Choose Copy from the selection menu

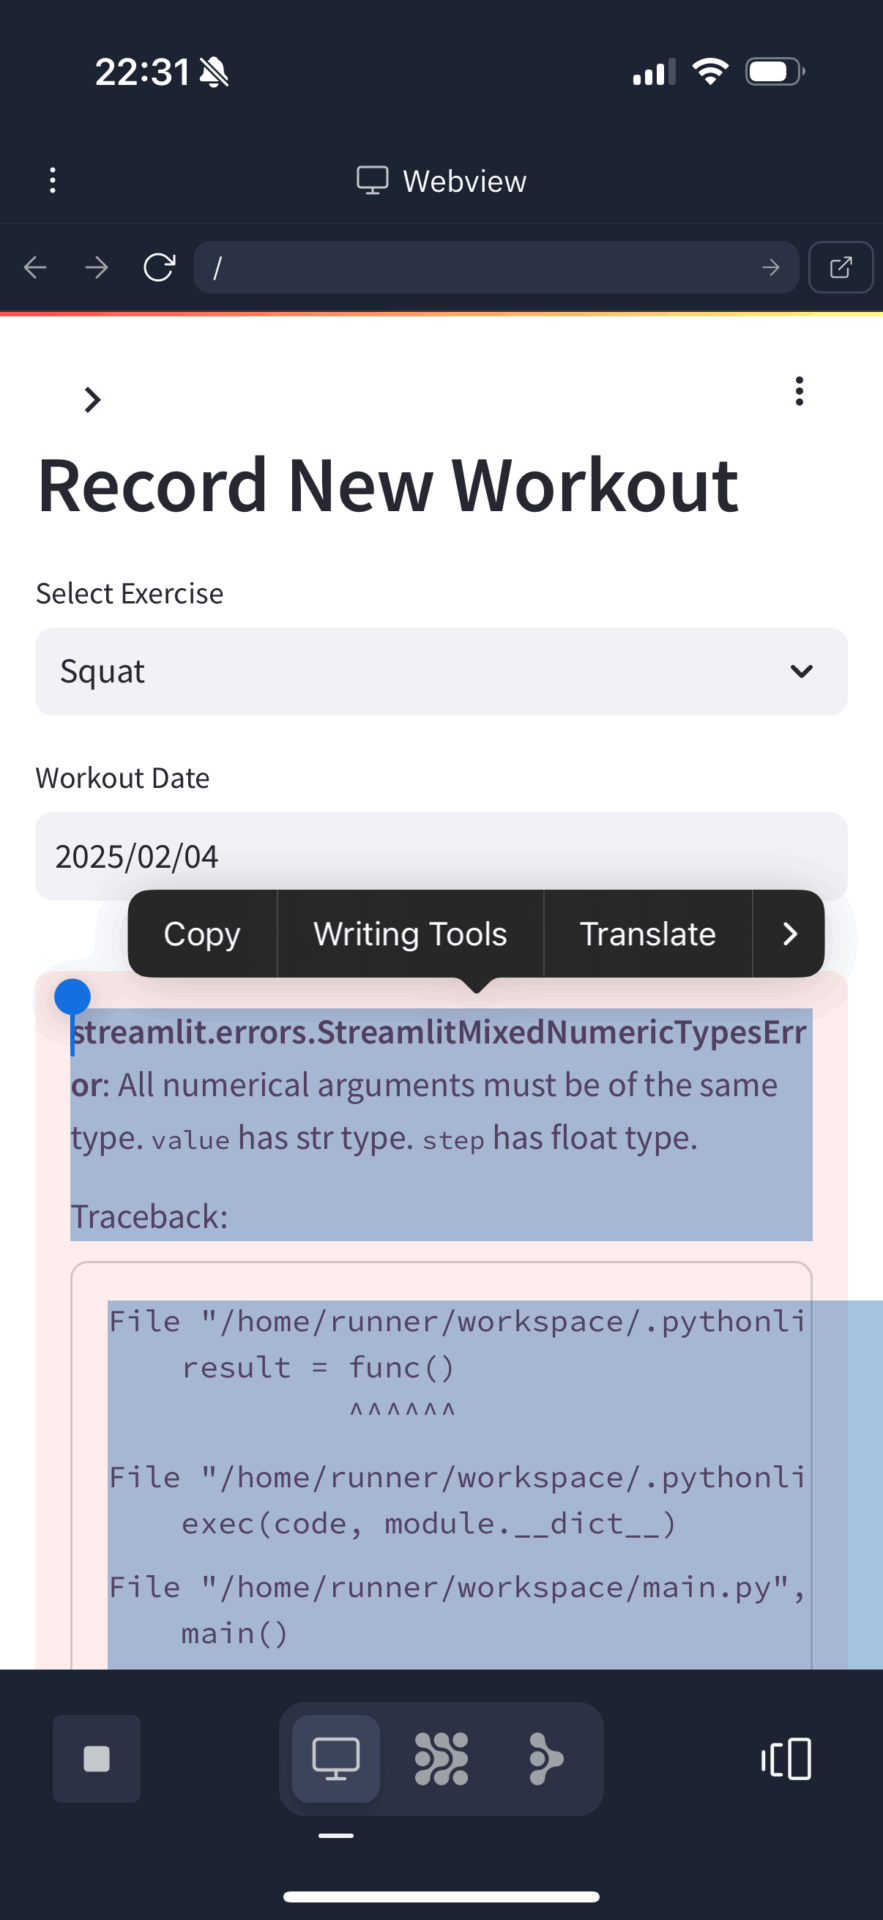(x=202, y=934)
